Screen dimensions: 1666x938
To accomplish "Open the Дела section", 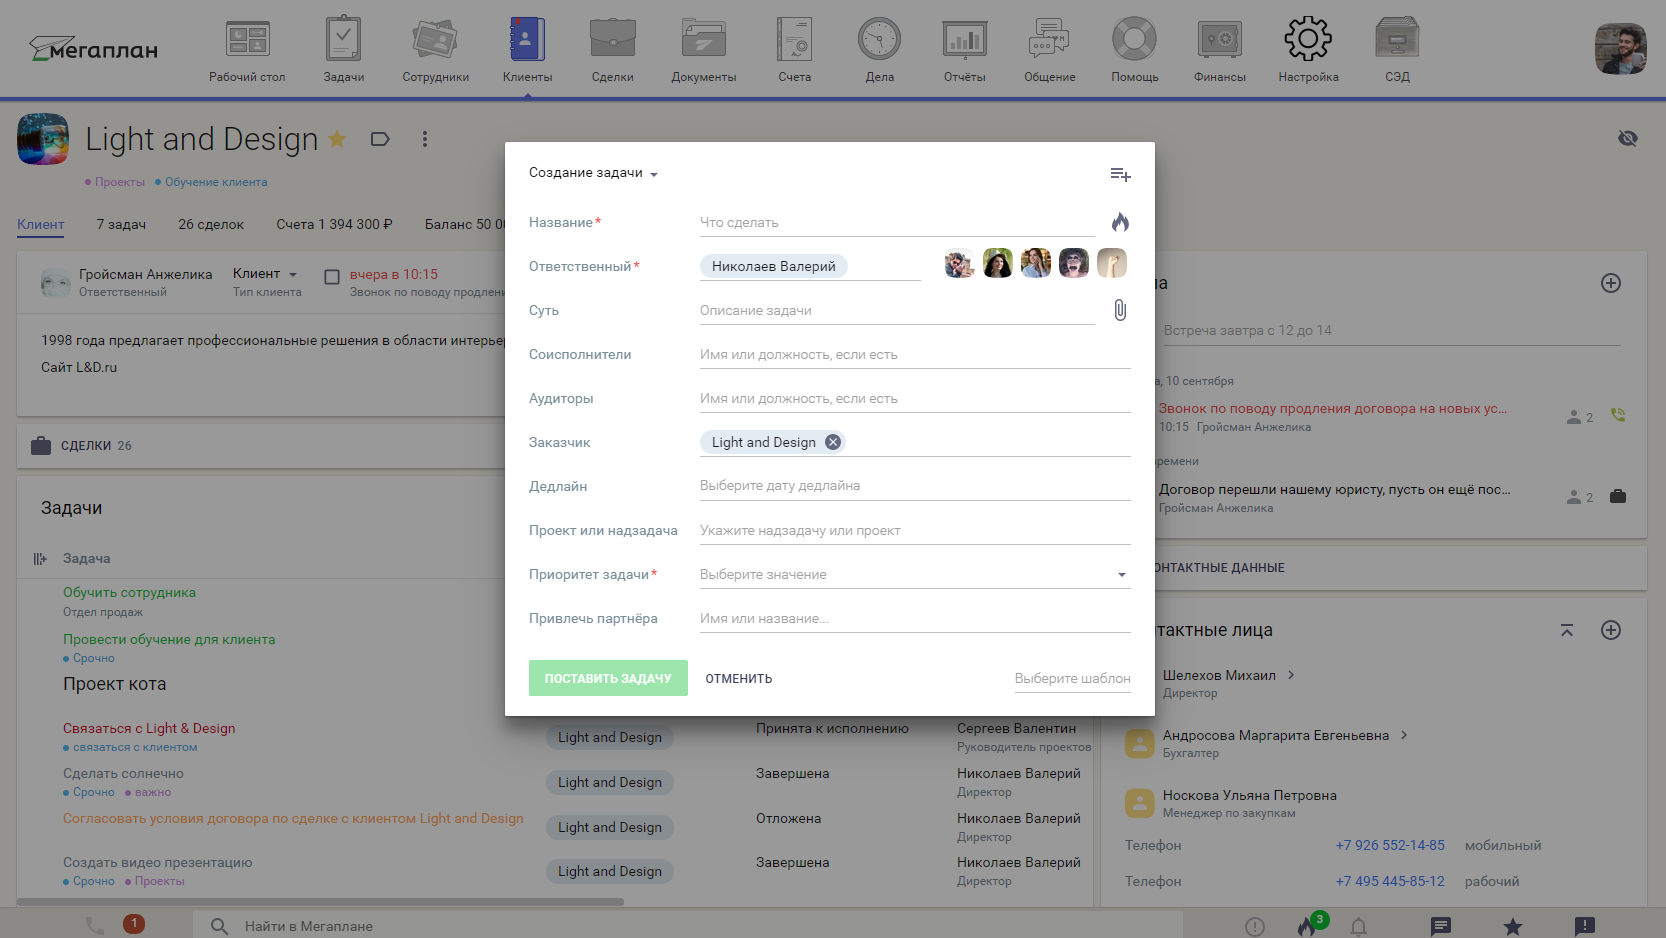I will click(x=880, y=50).
